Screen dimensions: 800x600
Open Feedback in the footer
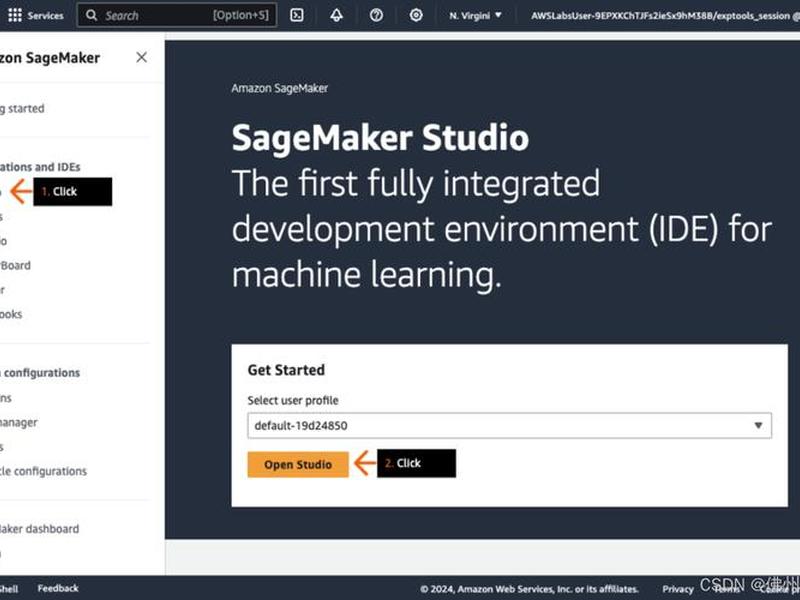click(58, 588)
